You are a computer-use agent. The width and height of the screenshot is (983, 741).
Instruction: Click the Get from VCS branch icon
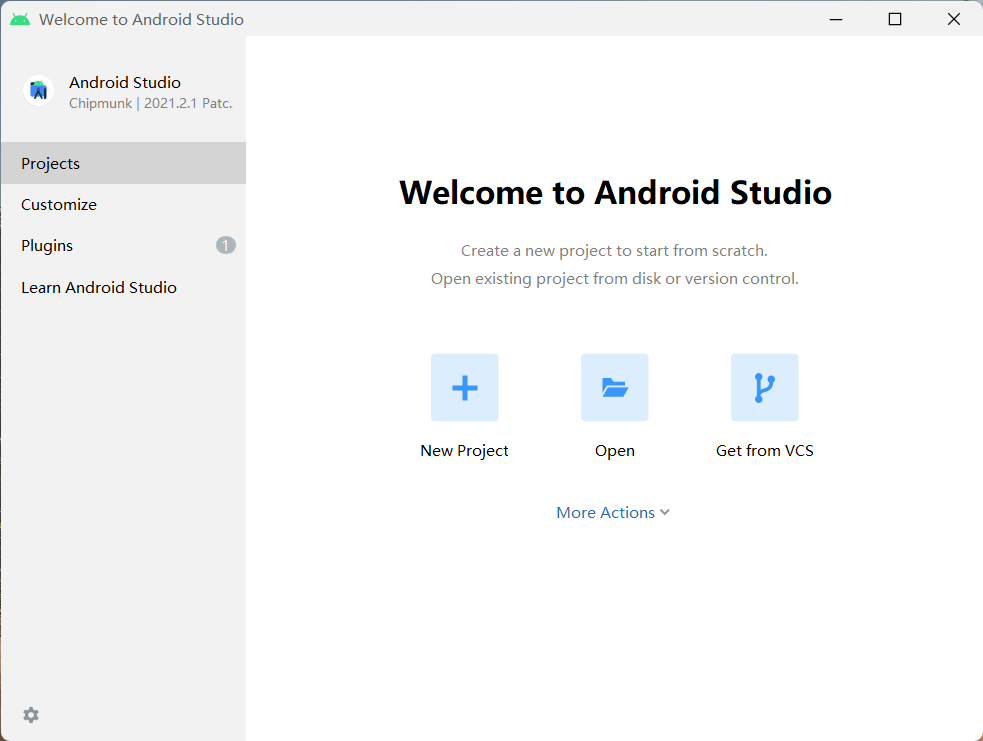point(764,387)
